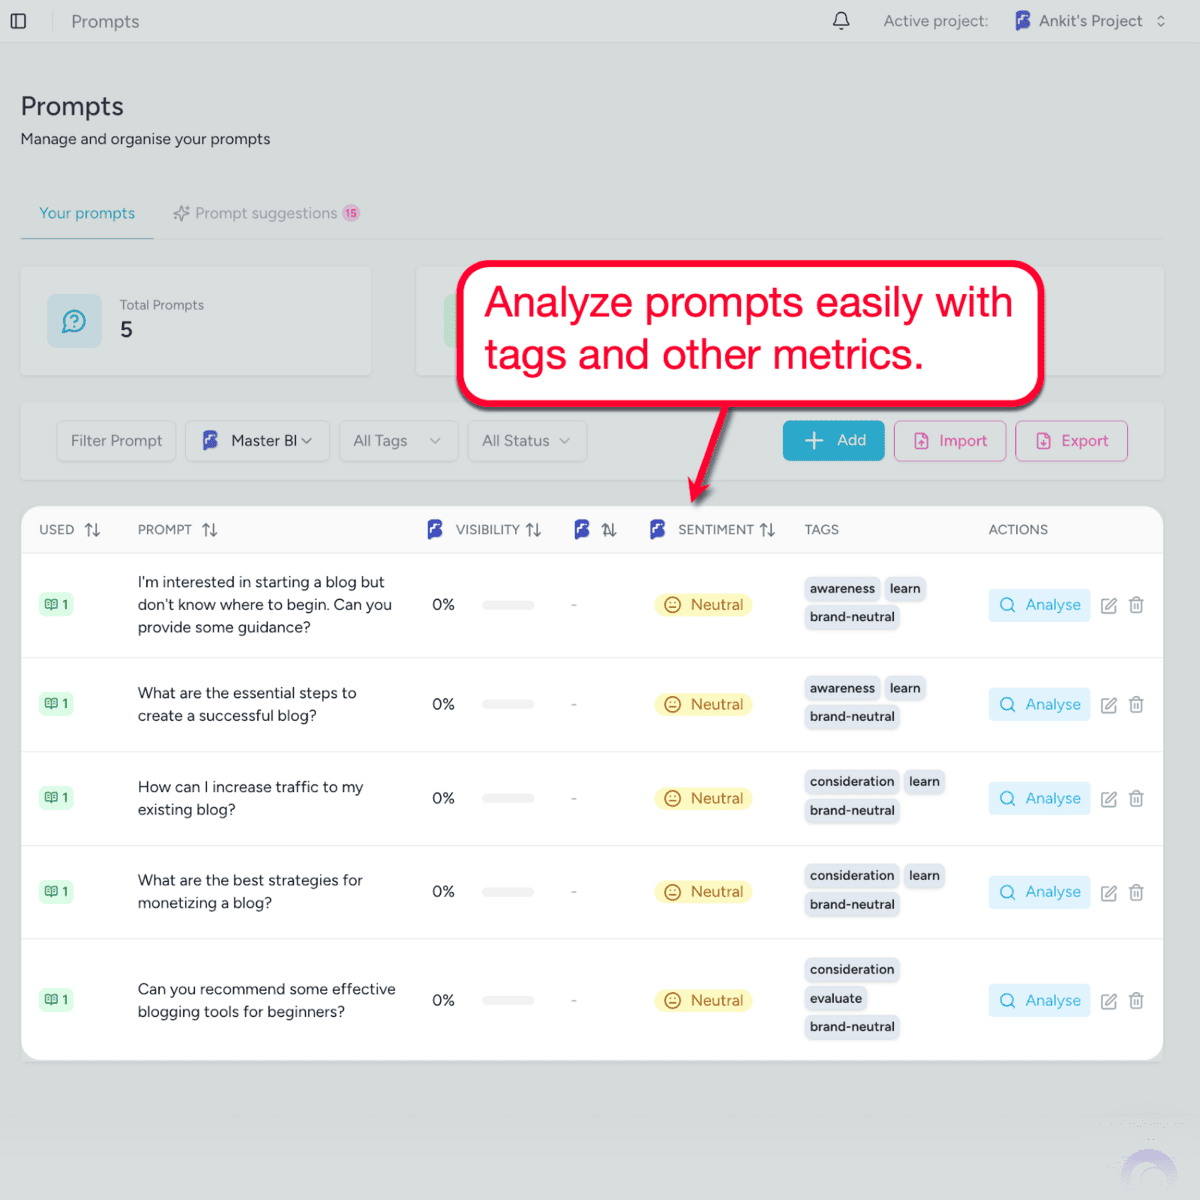
Task: Open the notifications bell
Action: pos(841,21)
